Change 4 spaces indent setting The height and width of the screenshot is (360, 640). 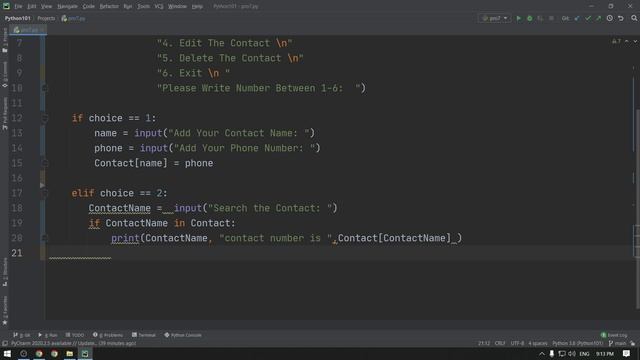pos(537,344)
